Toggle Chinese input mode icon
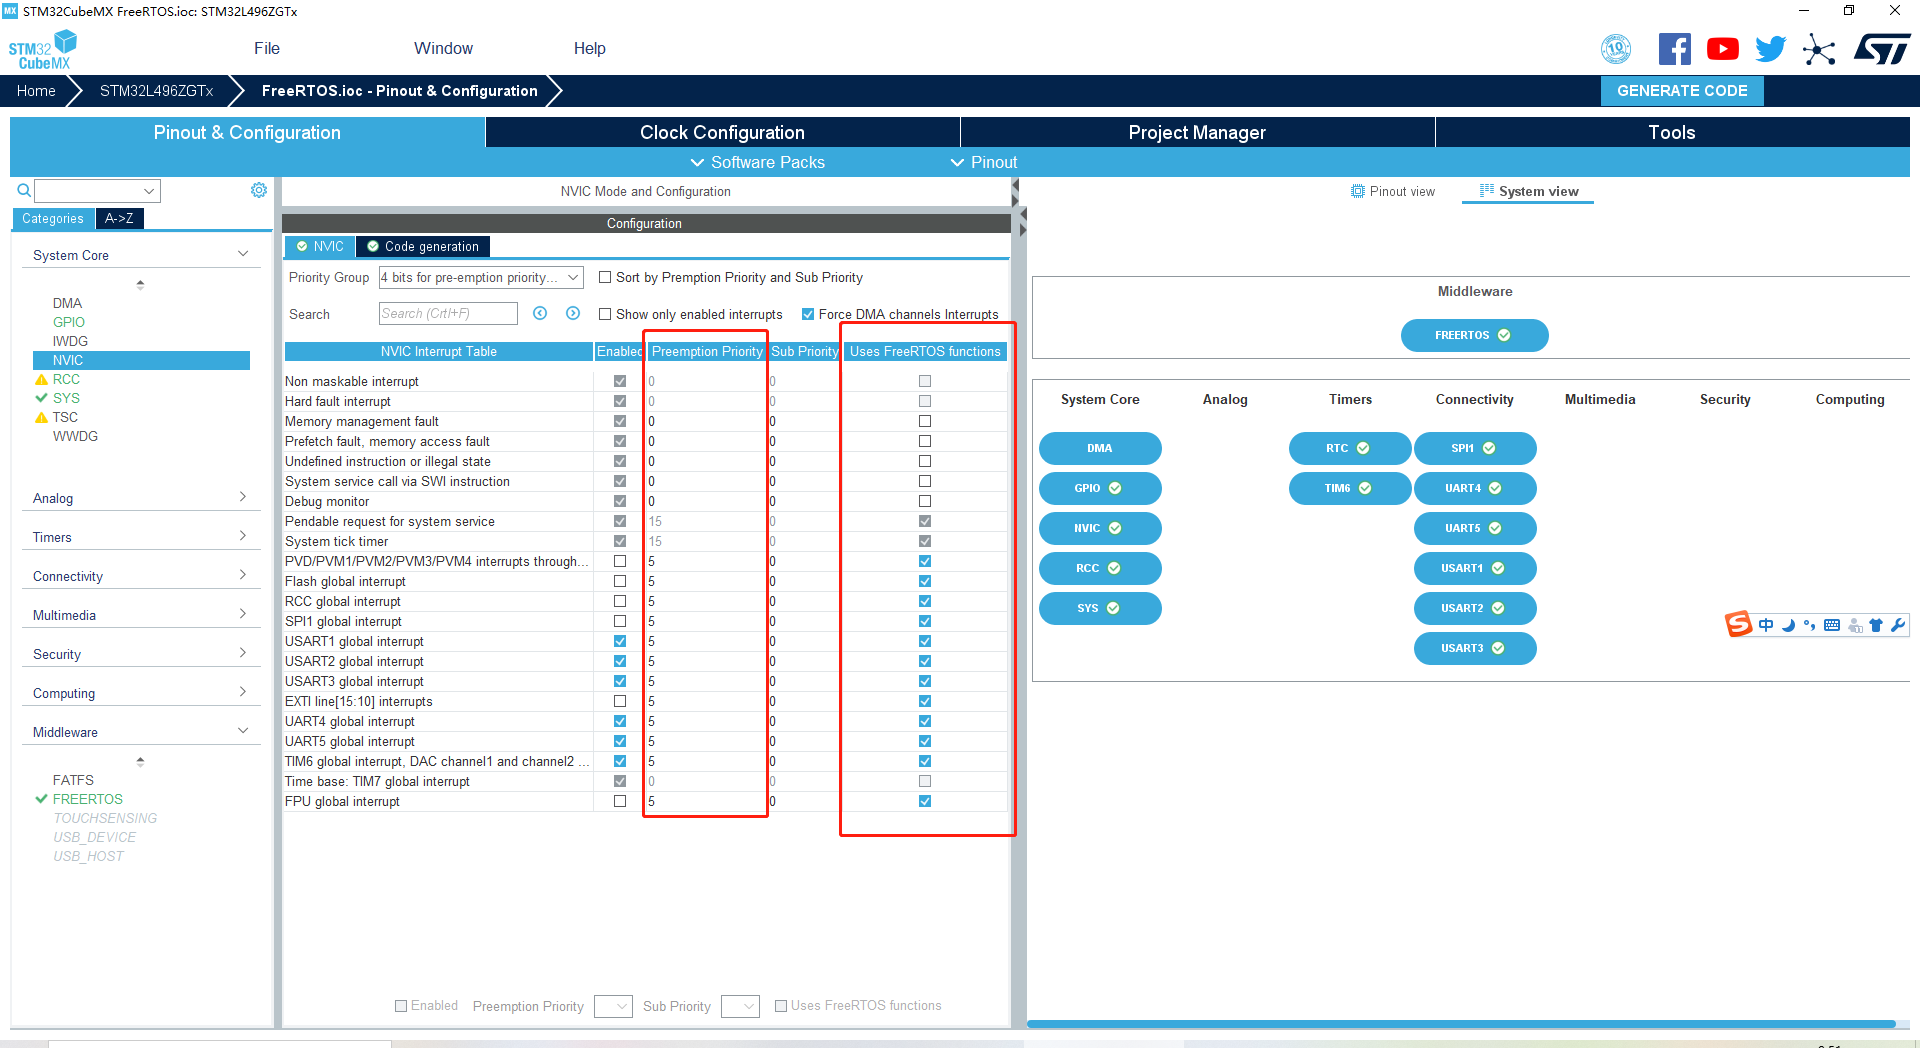Image resolution: width=1920 pixels, height=1048 pixels. coord(1766,625)
